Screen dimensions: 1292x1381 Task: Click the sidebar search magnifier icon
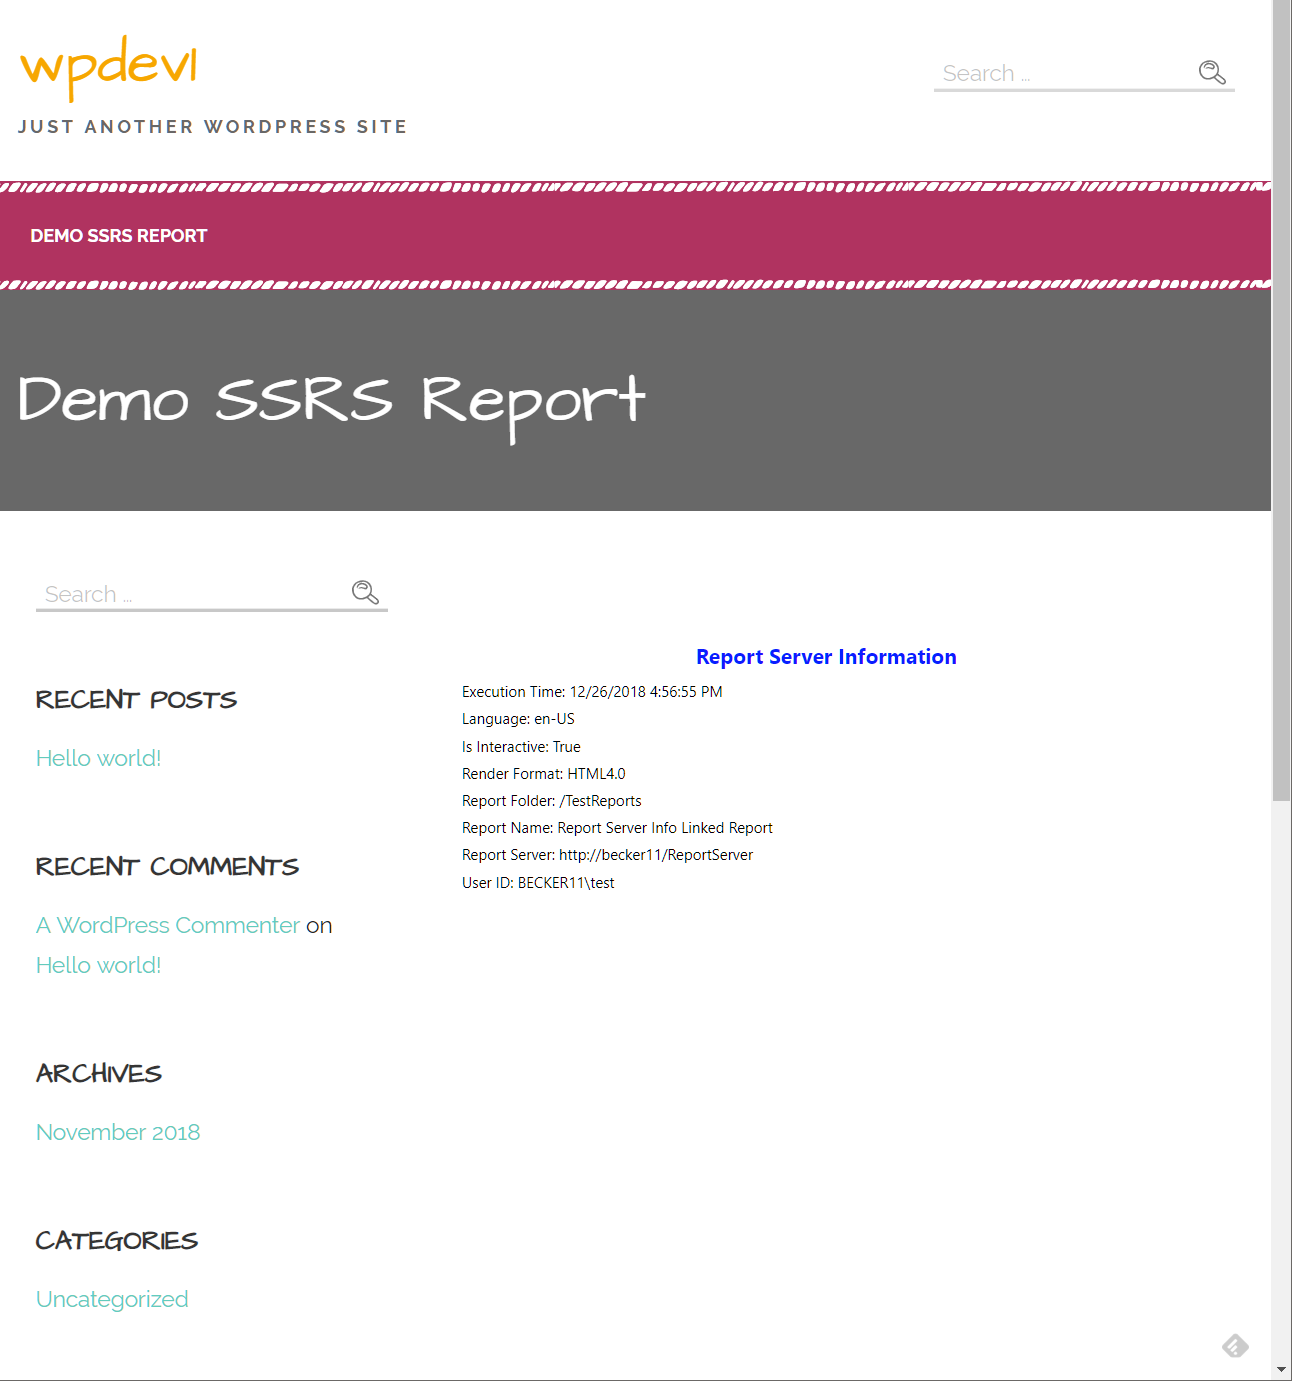(365, 593)
